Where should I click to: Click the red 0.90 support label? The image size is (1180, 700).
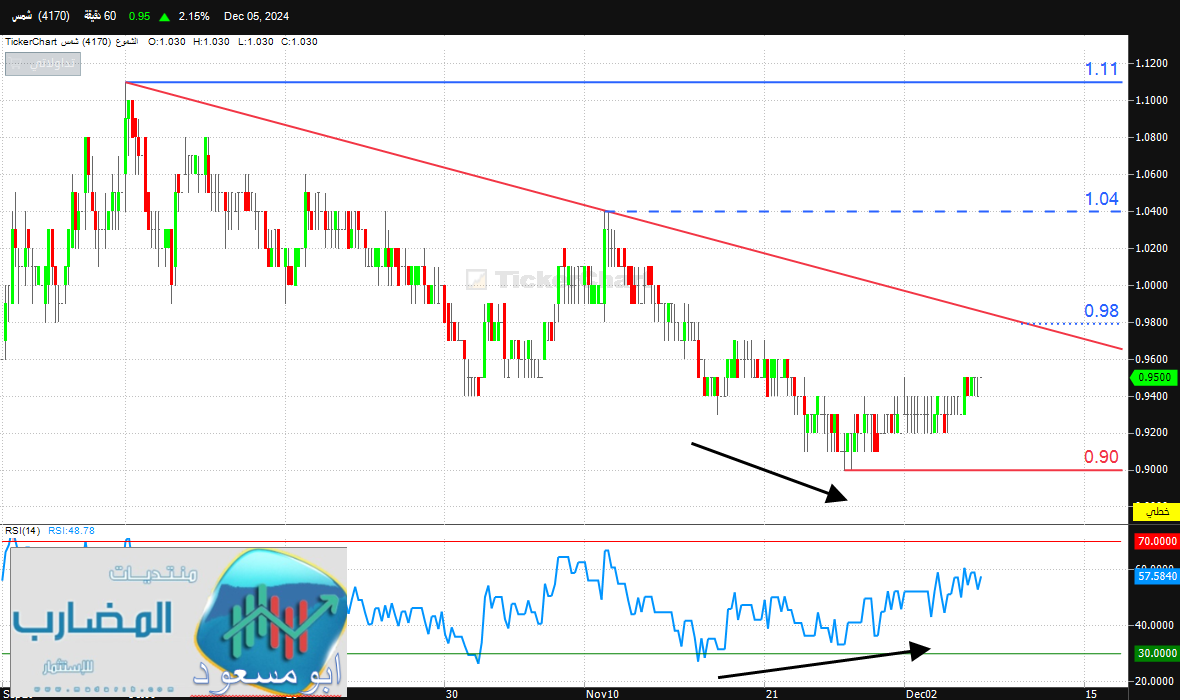click(x=1101, y=456)
